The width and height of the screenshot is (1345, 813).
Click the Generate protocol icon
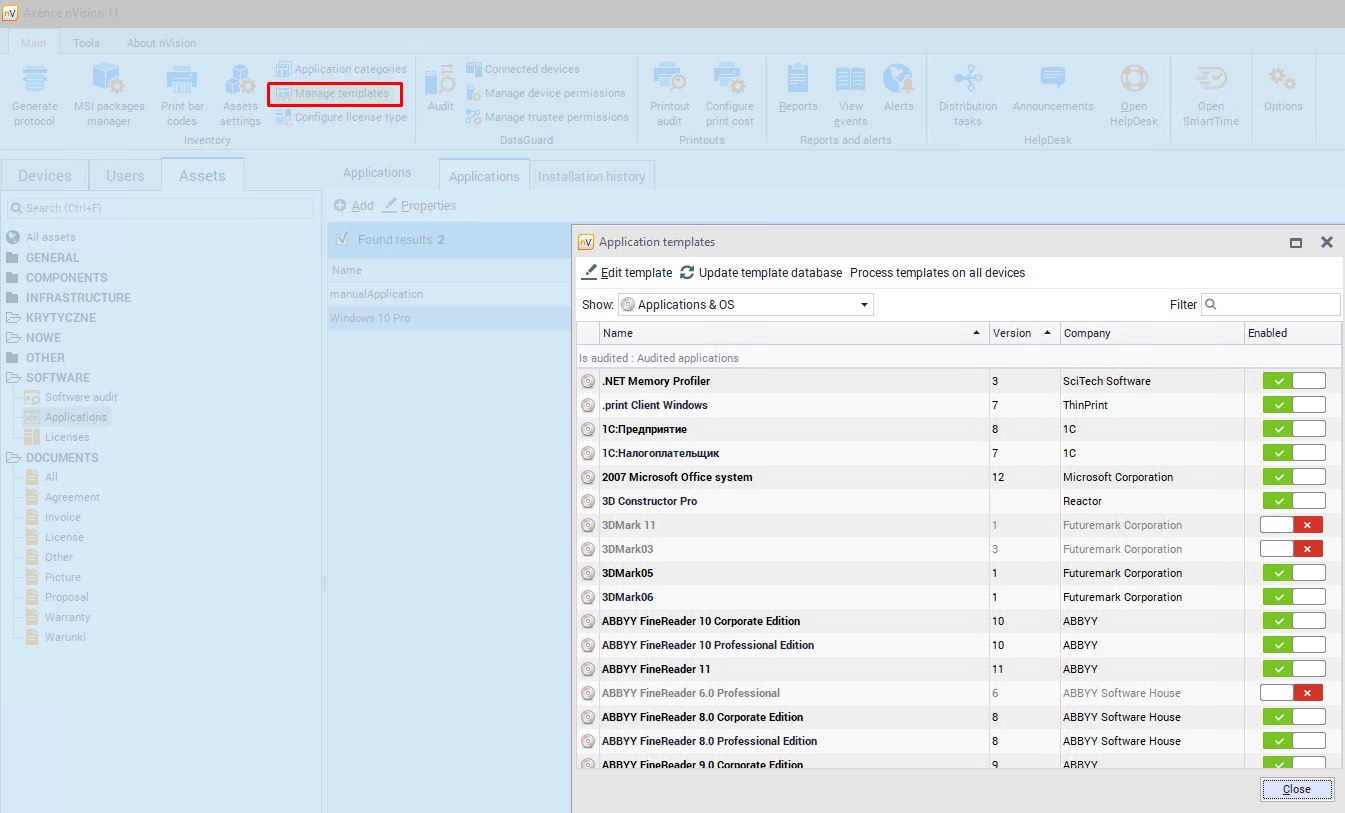pyautogui.click(x=35, y=80)
